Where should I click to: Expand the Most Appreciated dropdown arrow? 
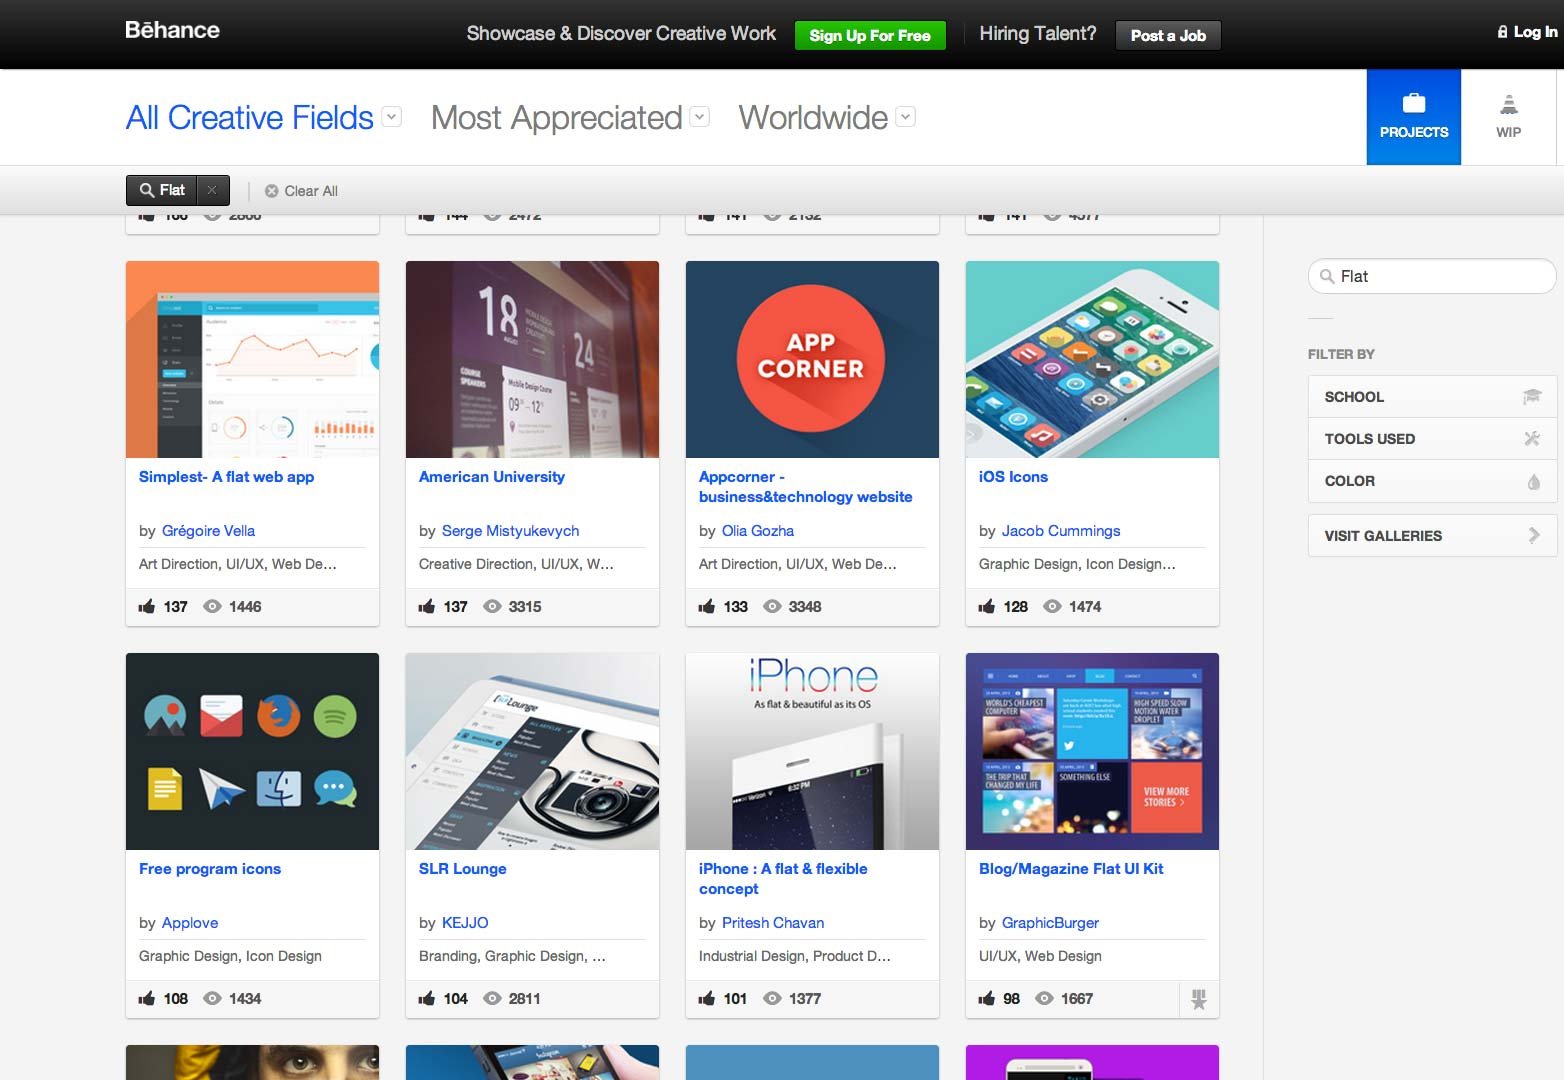click(x=700, y=117)
